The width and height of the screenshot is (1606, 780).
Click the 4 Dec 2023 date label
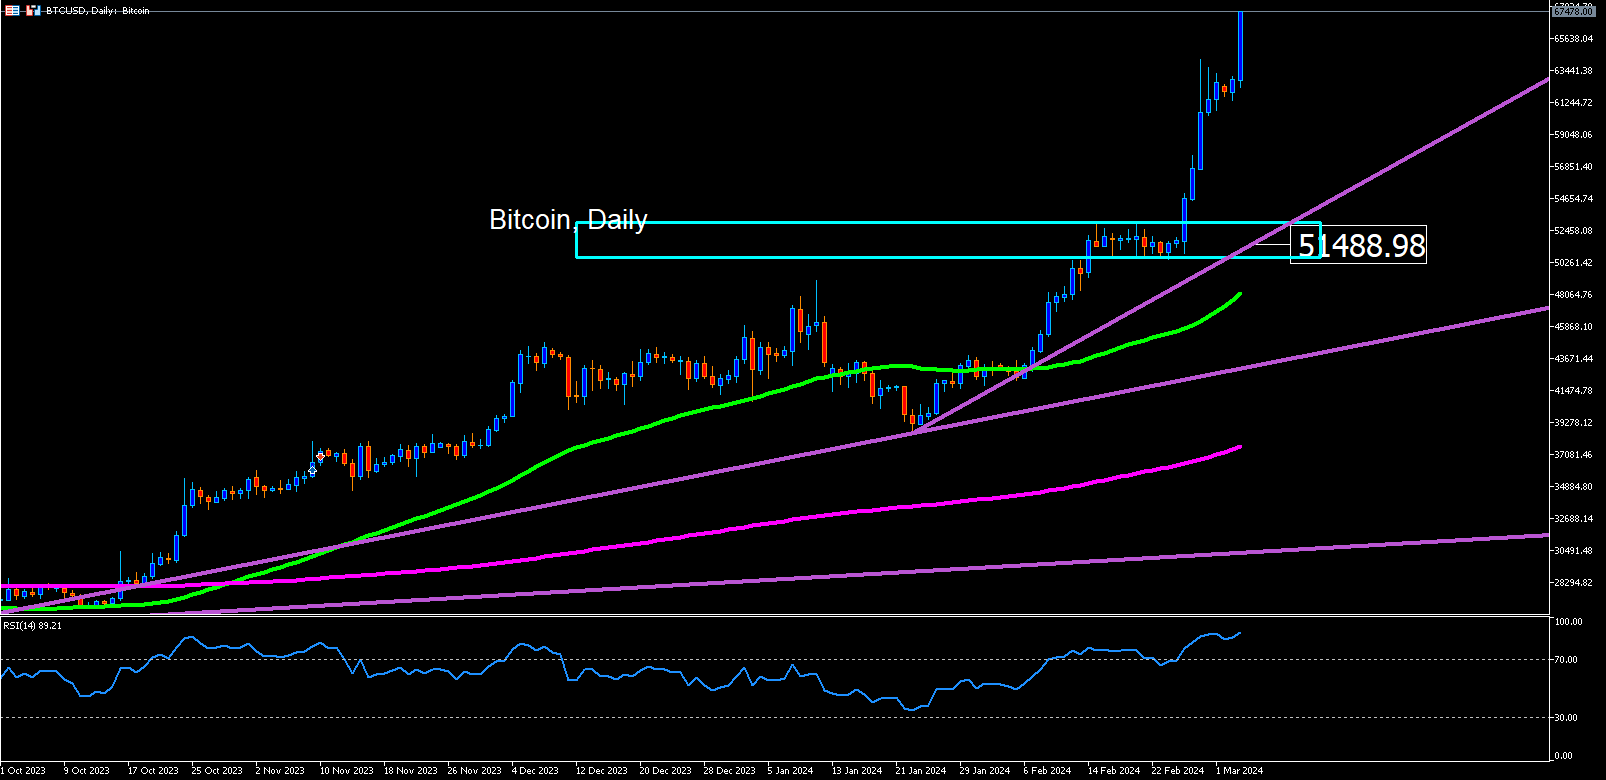[535, 771]
